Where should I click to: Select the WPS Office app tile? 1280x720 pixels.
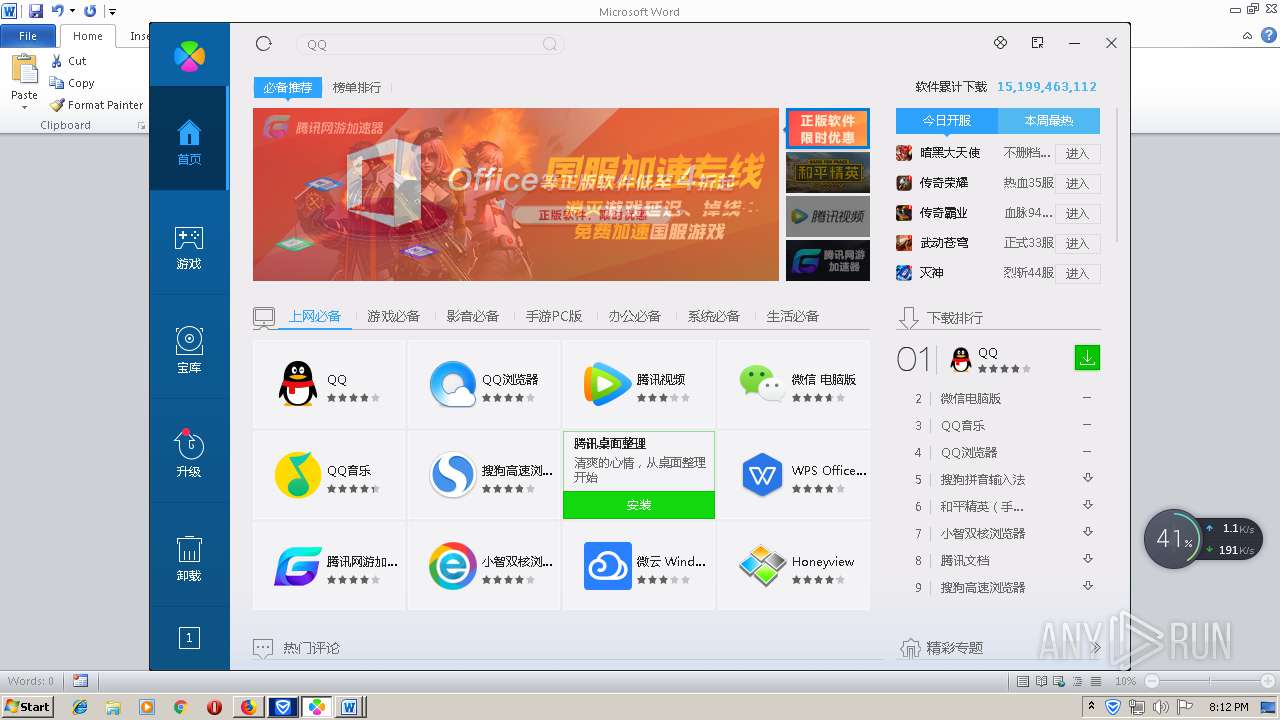pyautogui.click(x=794, y=475)
